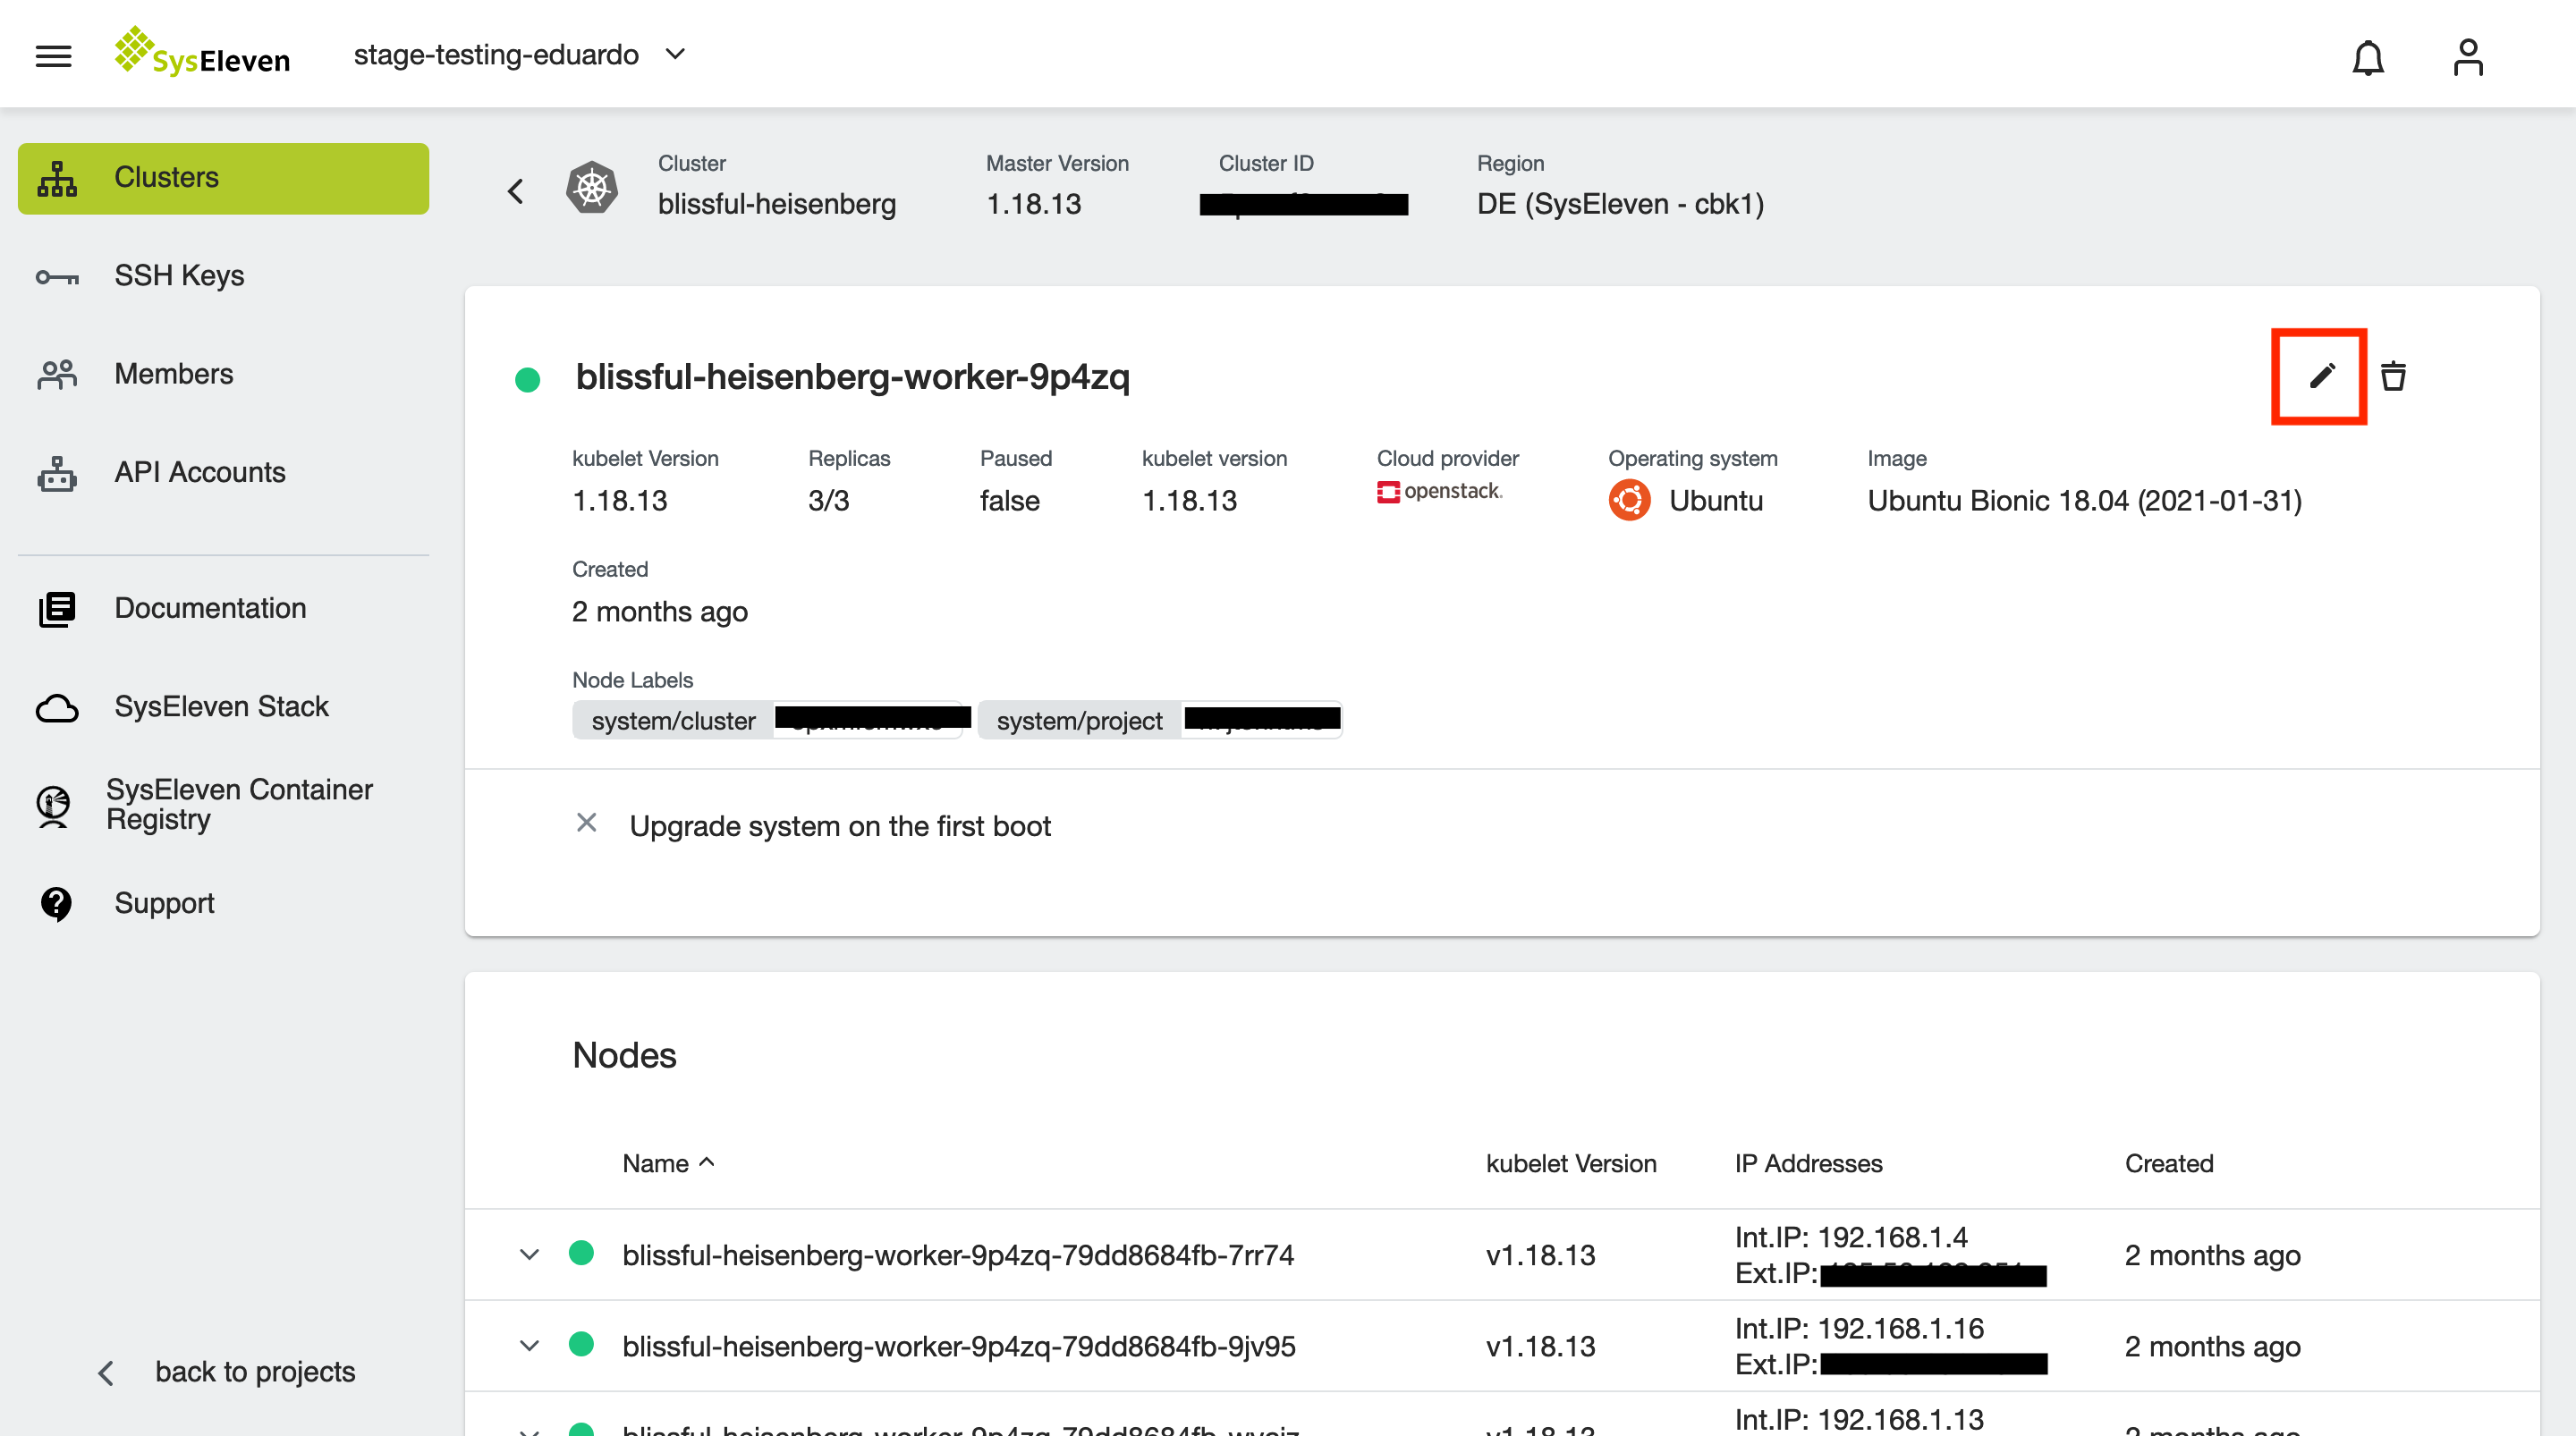Click the IP Addresses column header

click(x=1808, y=1163)
